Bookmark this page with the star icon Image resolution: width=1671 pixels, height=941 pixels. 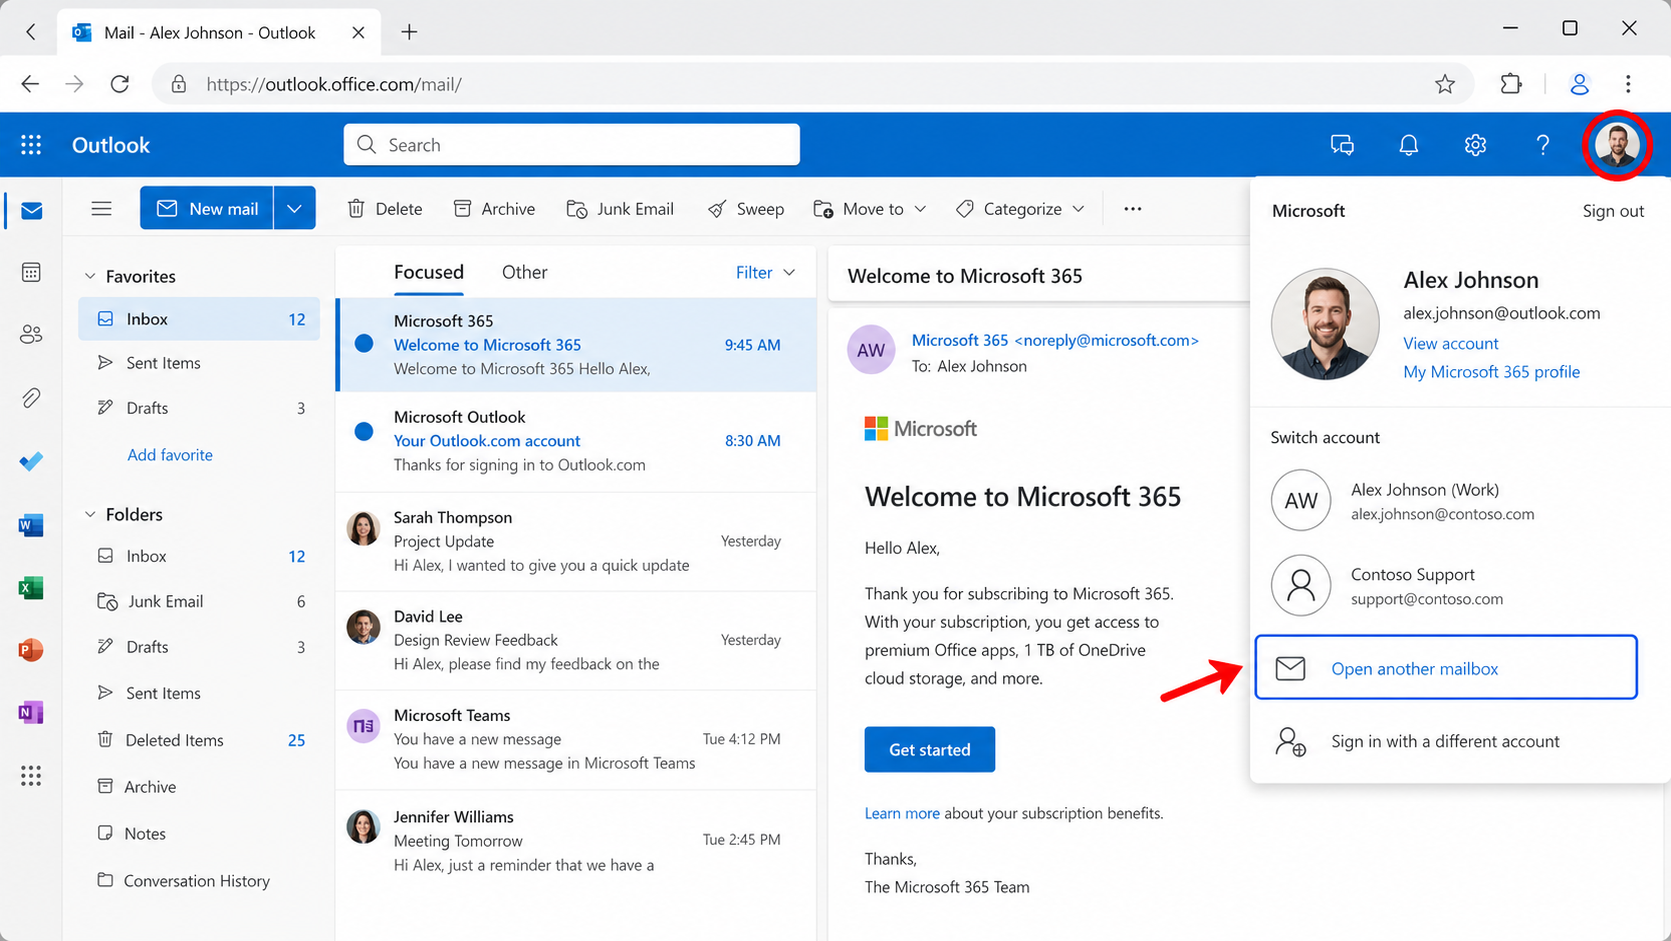pyautogui.click(x=1444, y=84)
